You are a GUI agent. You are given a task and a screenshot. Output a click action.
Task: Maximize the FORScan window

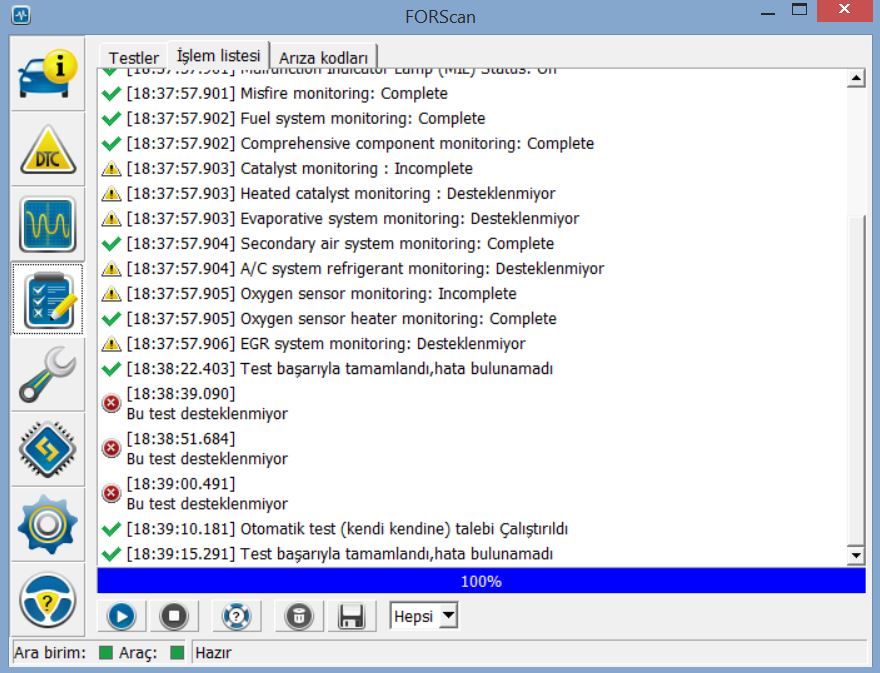point(799,10)
